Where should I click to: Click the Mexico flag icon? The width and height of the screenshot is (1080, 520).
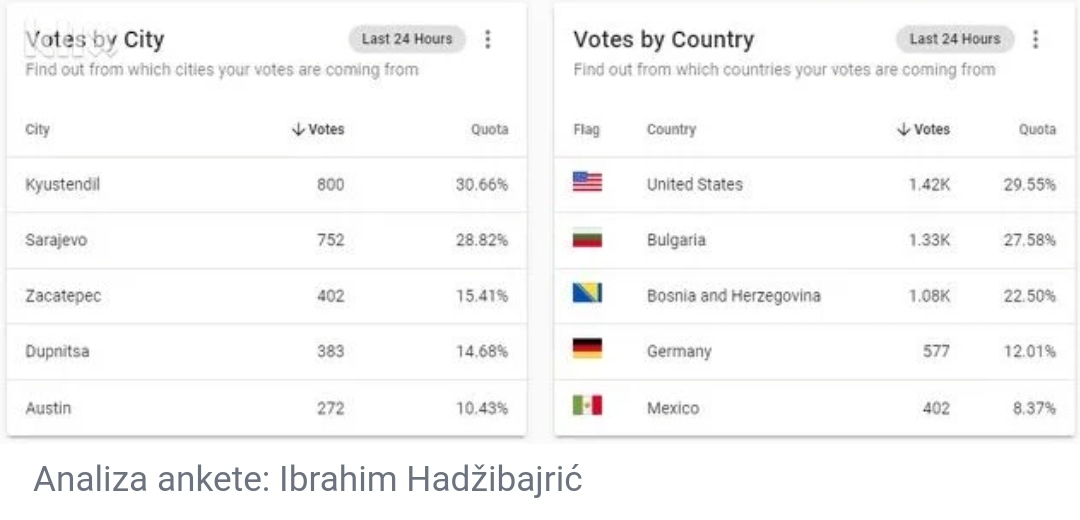pyautogui.click(x=588, y=405)
